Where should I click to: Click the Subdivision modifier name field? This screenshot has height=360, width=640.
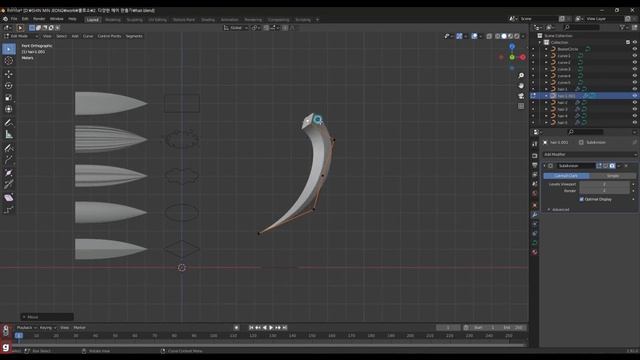(x=576, y=166)
